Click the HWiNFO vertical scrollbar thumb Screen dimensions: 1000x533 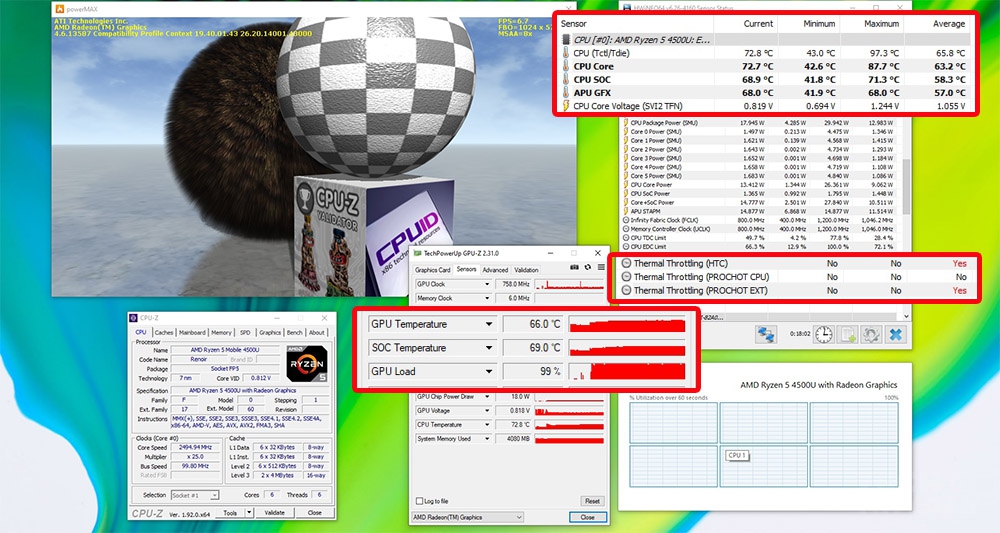(906, 186)
